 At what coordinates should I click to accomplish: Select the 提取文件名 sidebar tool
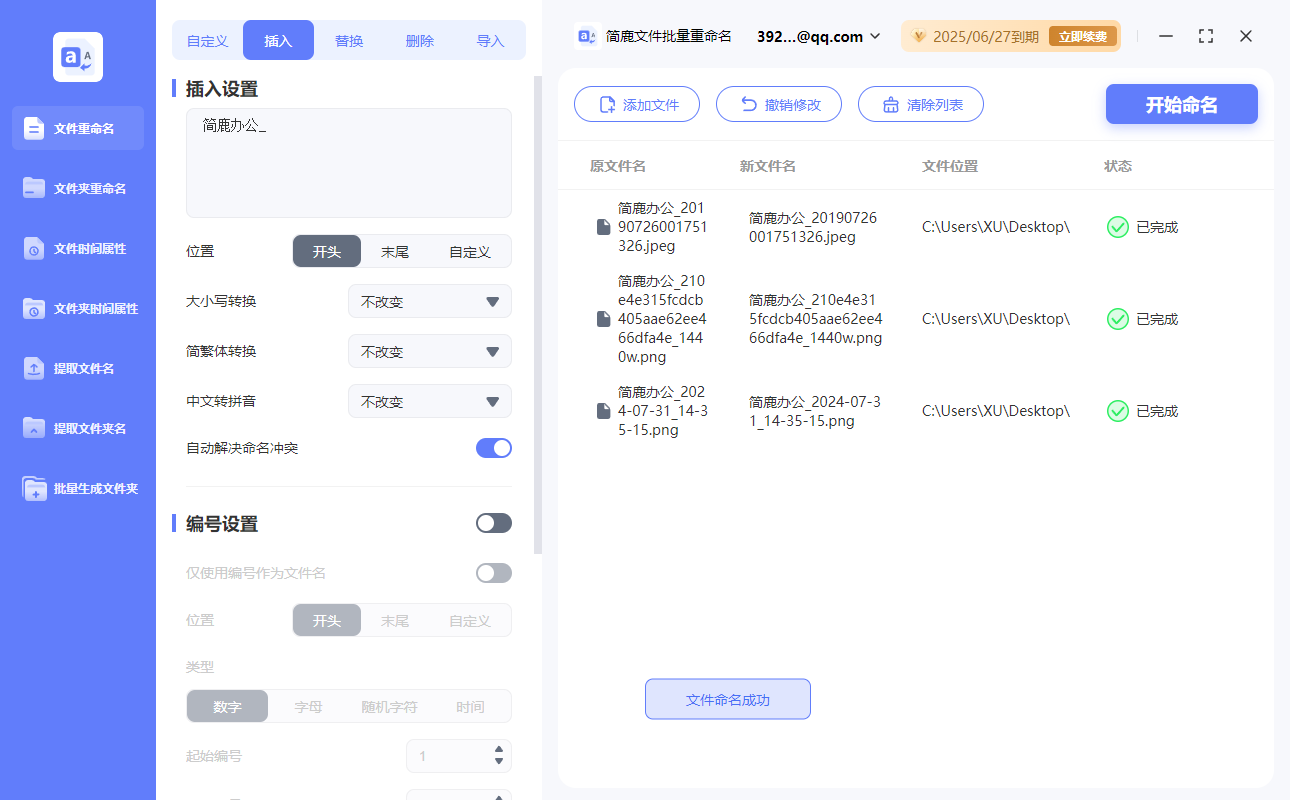(77, 368)
